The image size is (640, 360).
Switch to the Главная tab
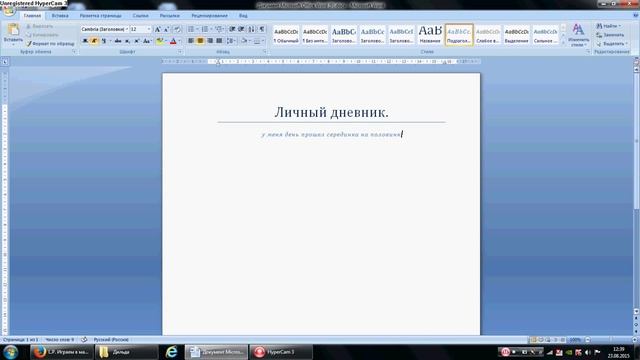pos(32,16)
